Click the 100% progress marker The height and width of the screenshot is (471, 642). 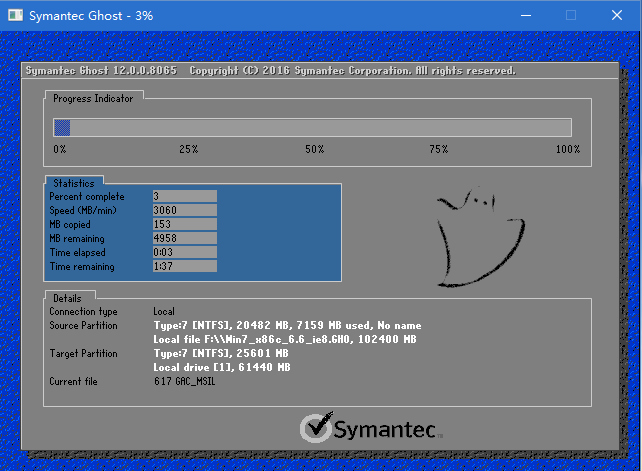(x=567, y=149)
